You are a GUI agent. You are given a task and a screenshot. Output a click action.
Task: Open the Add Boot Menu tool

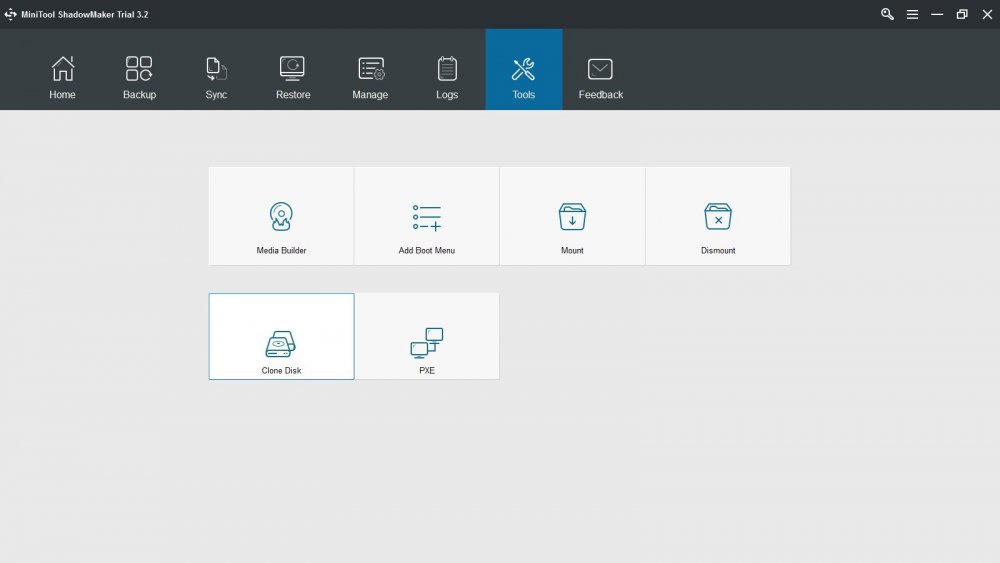[427, 216]
